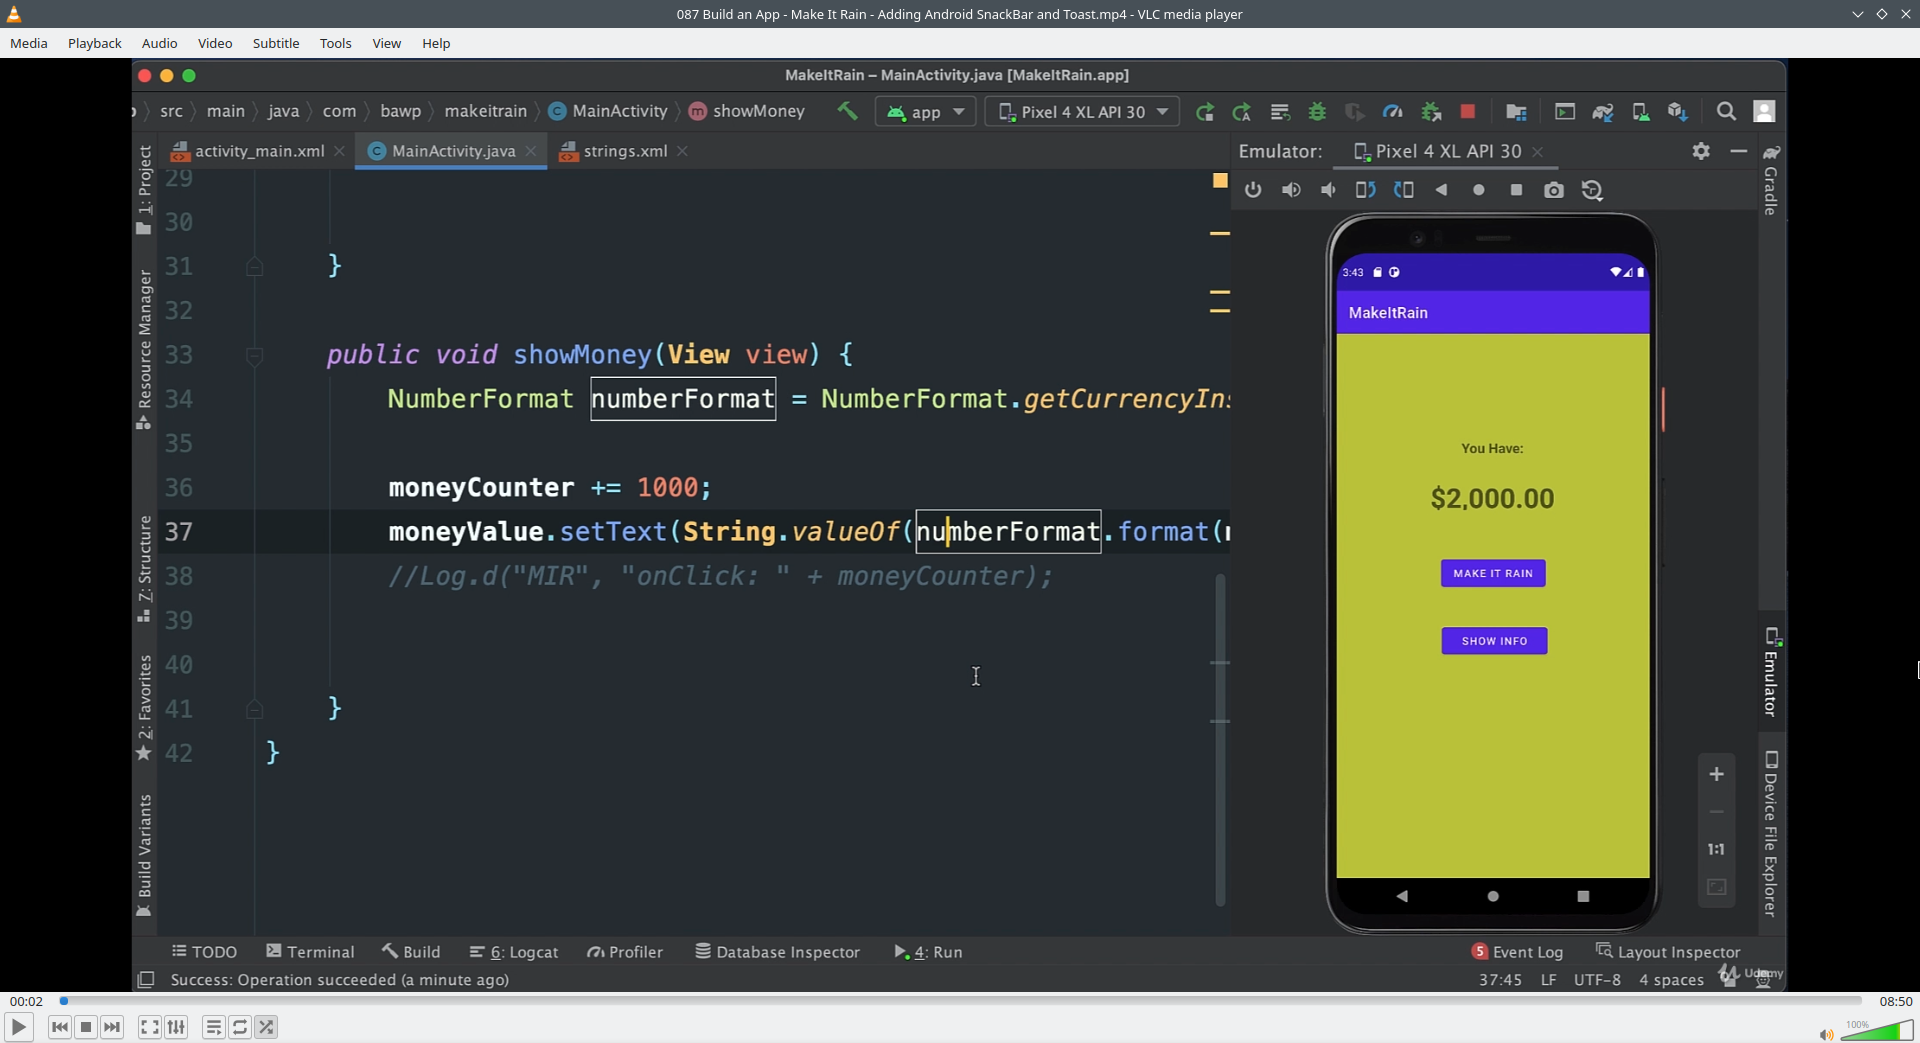The image size is (1920, 1043).
Task: Collapse the showMoney method fold marker
Action: pyautogui.click(x=254, y=355)
